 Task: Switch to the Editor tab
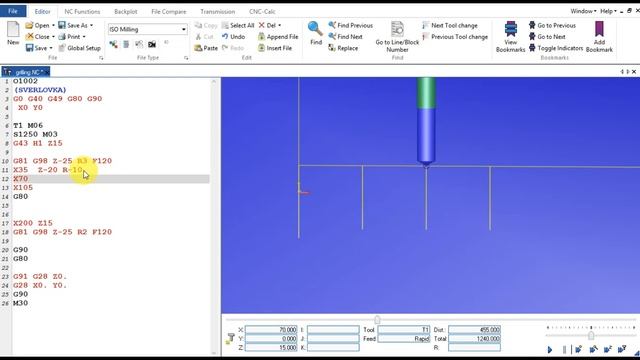[42, 11]
